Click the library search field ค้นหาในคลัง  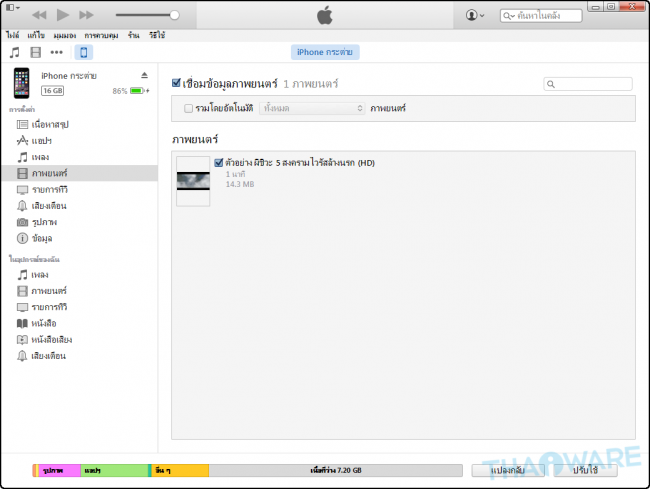tap(541, 16)
